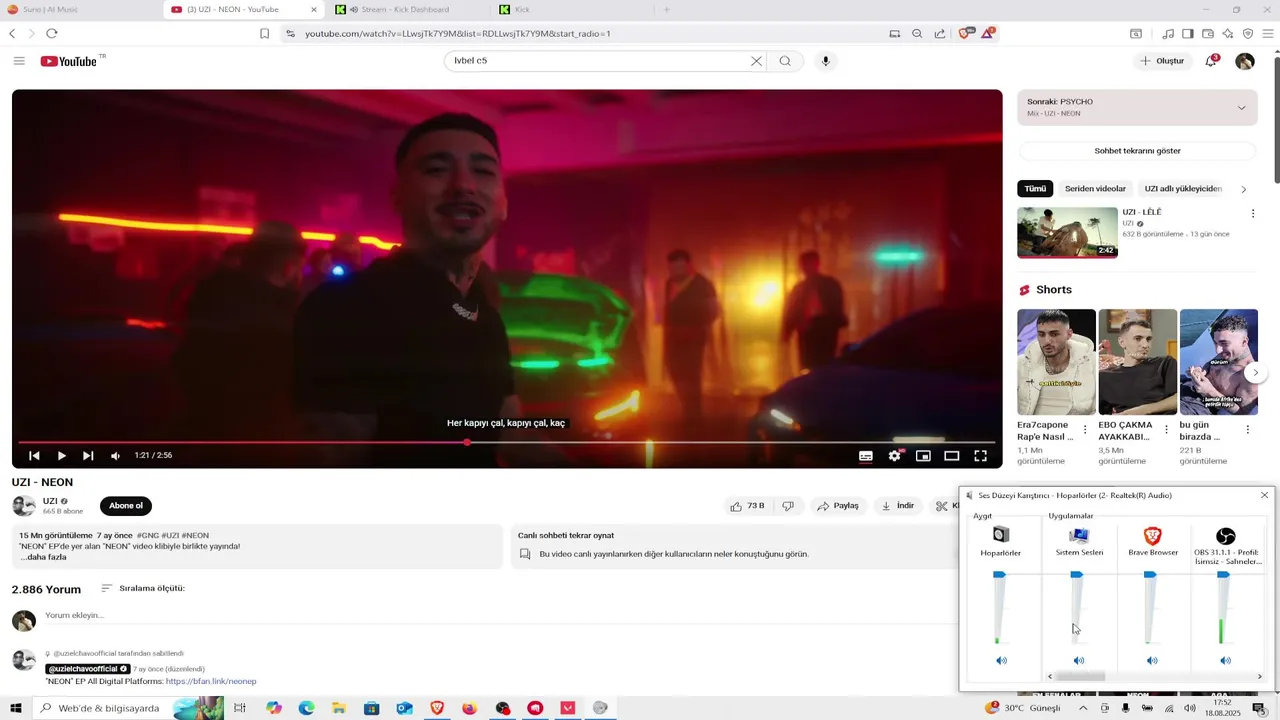Open the UZI channel avatar below the video
Screen dimensions: 1280x720
pos(24,506)
